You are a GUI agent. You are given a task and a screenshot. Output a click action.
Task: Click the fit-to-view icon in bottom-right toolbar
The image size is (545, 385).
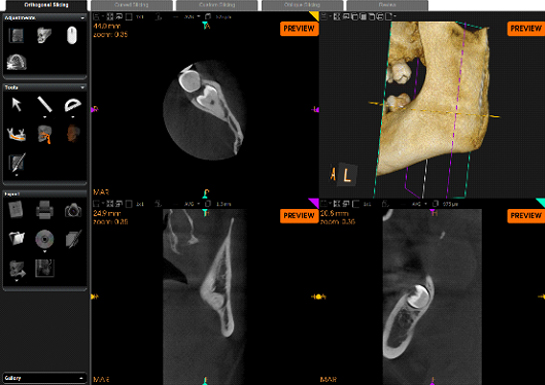tap(337, 204)
